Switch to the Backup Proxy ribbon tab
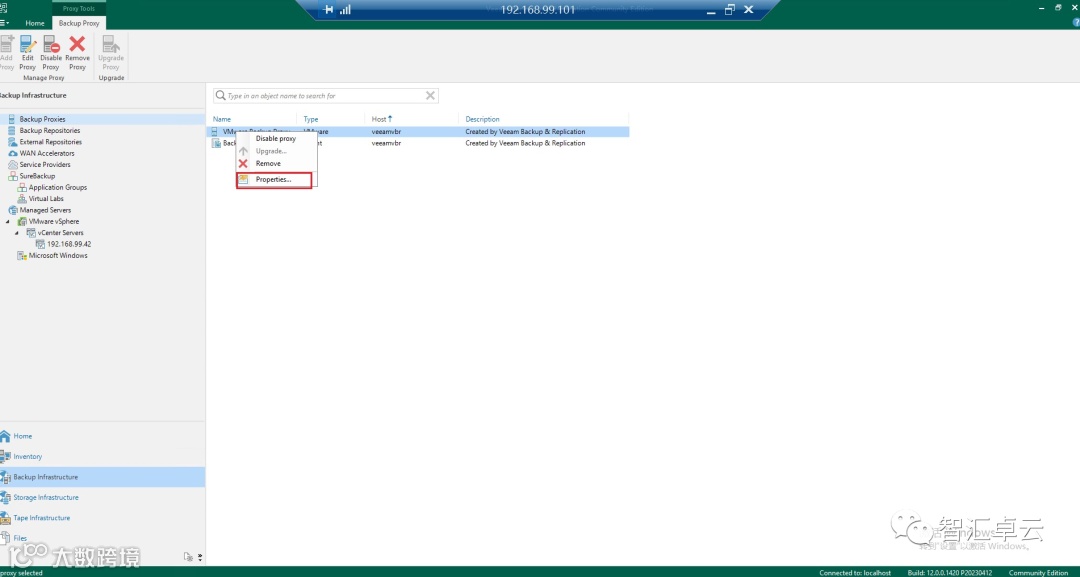The image size is (1080, 577). pyautogui.click(x=79, y=23)
